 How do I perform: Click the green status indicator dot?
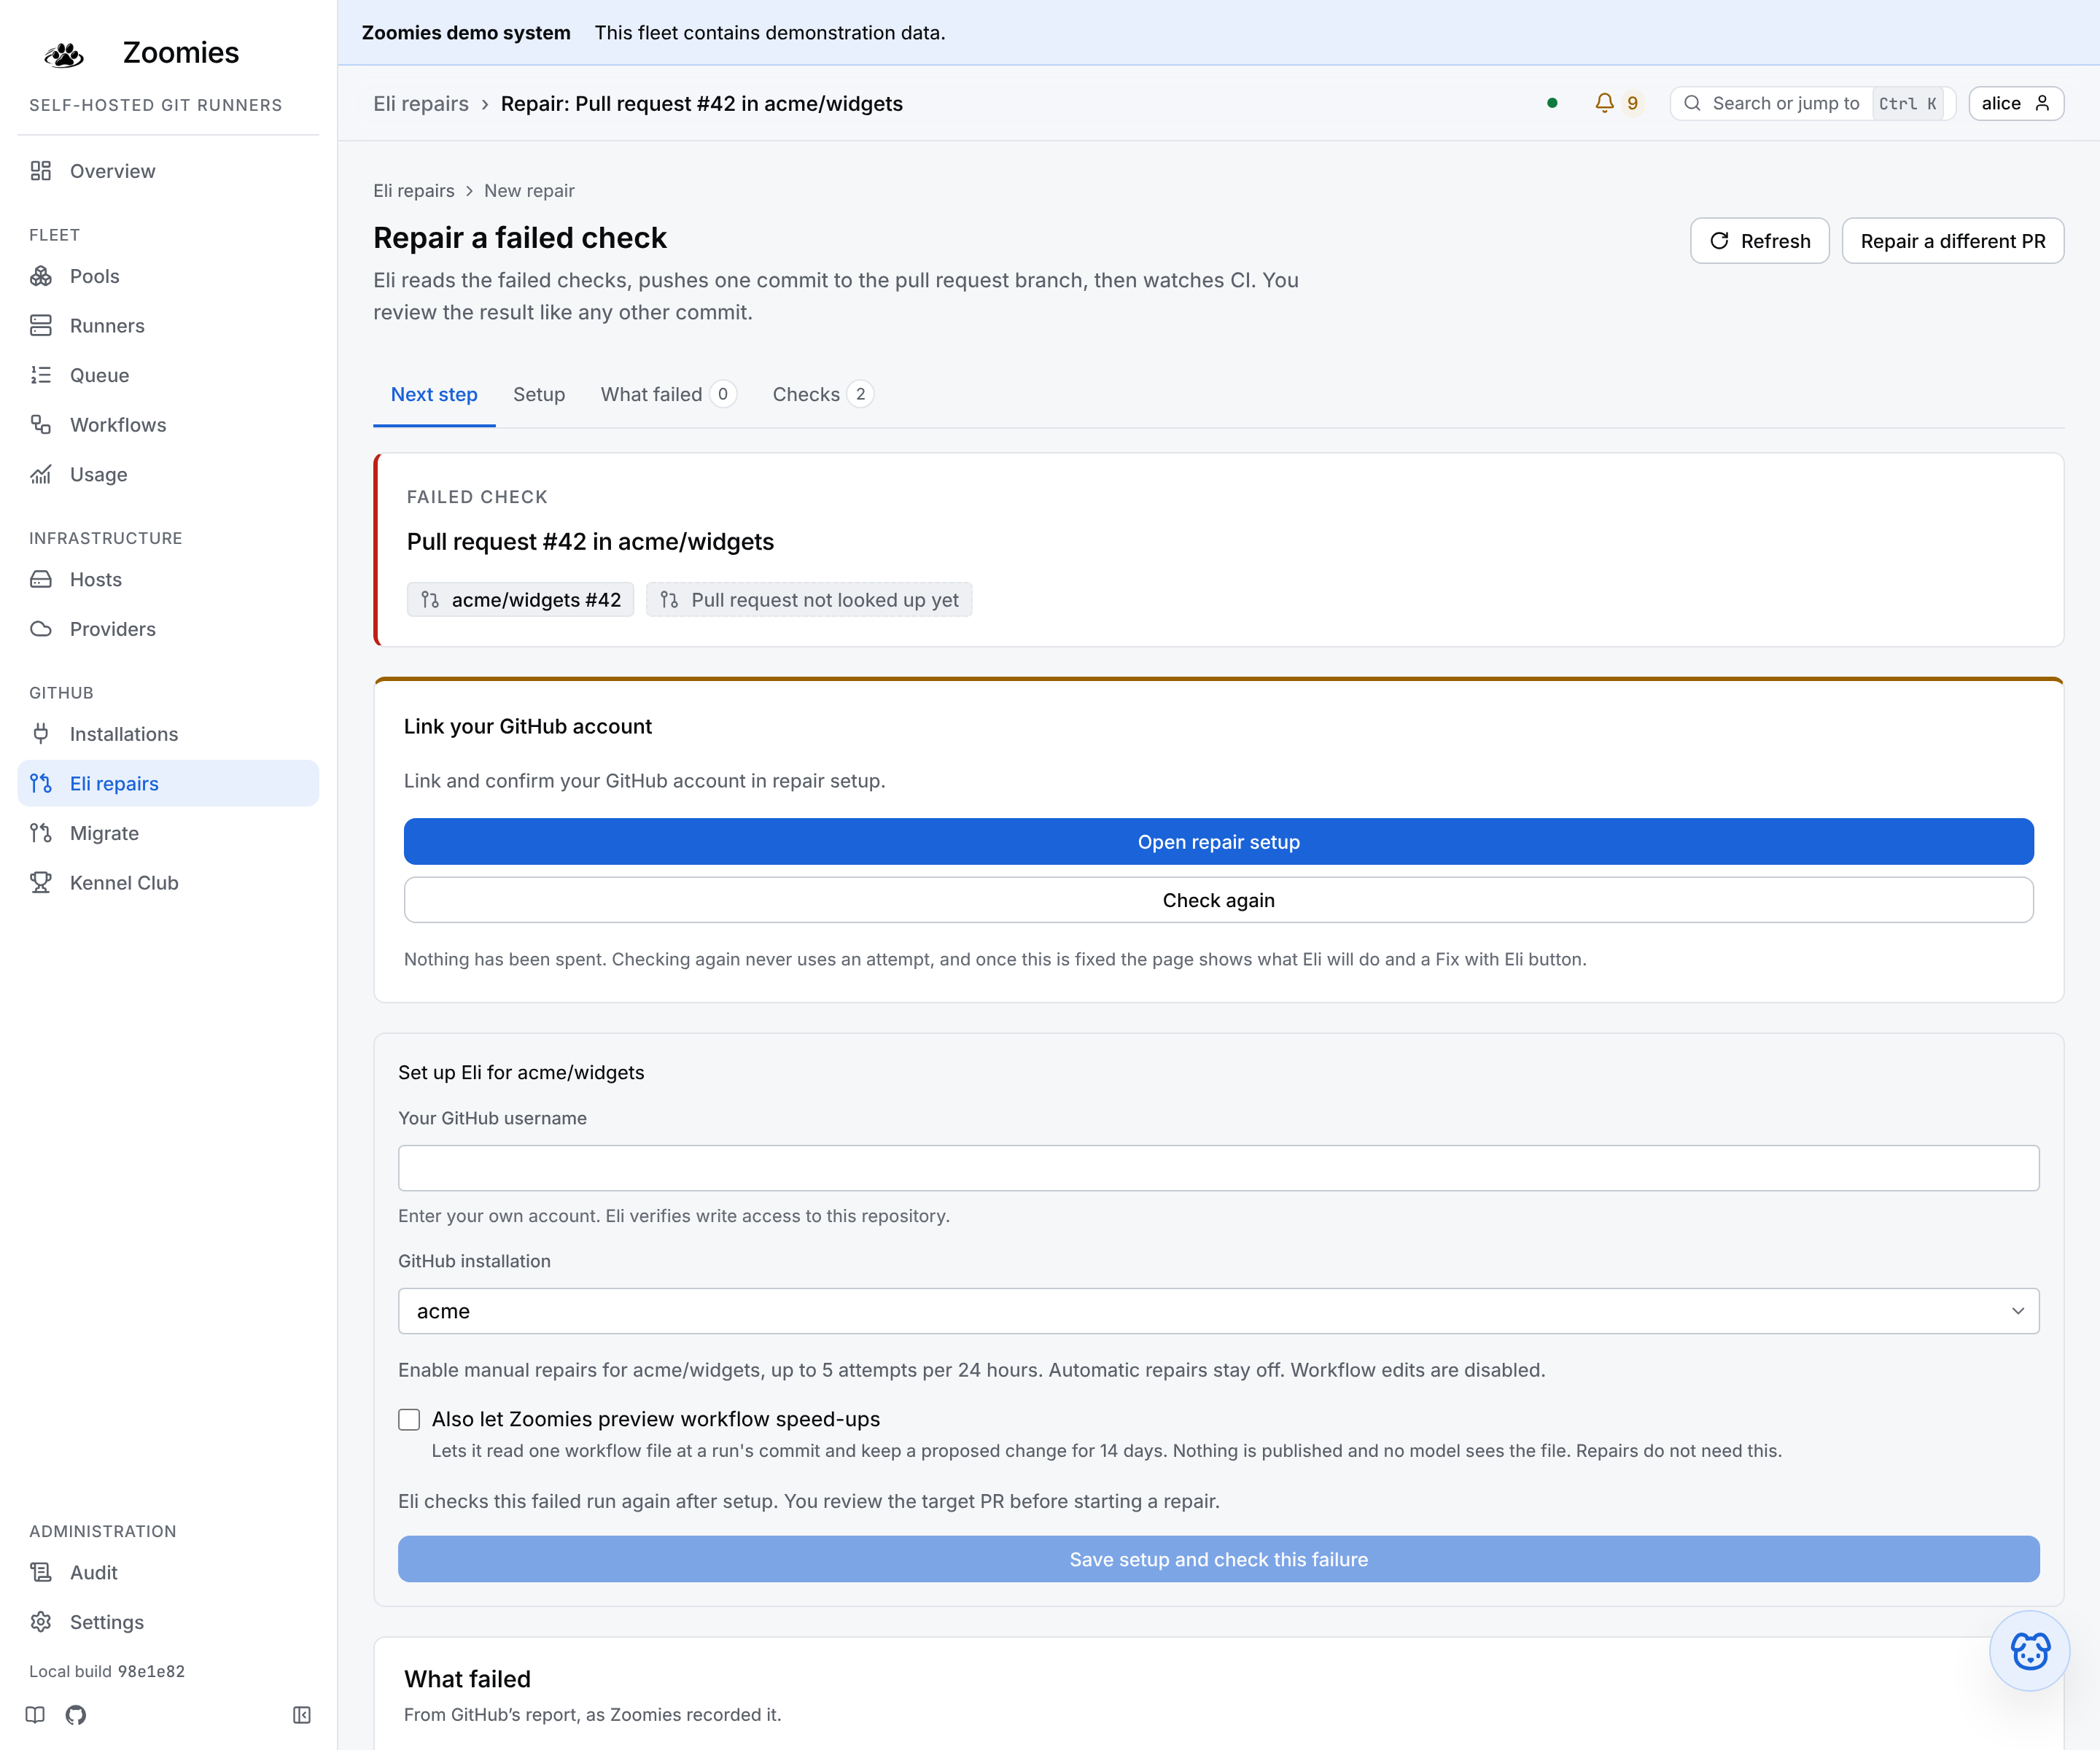click(x=1552, y=103)
